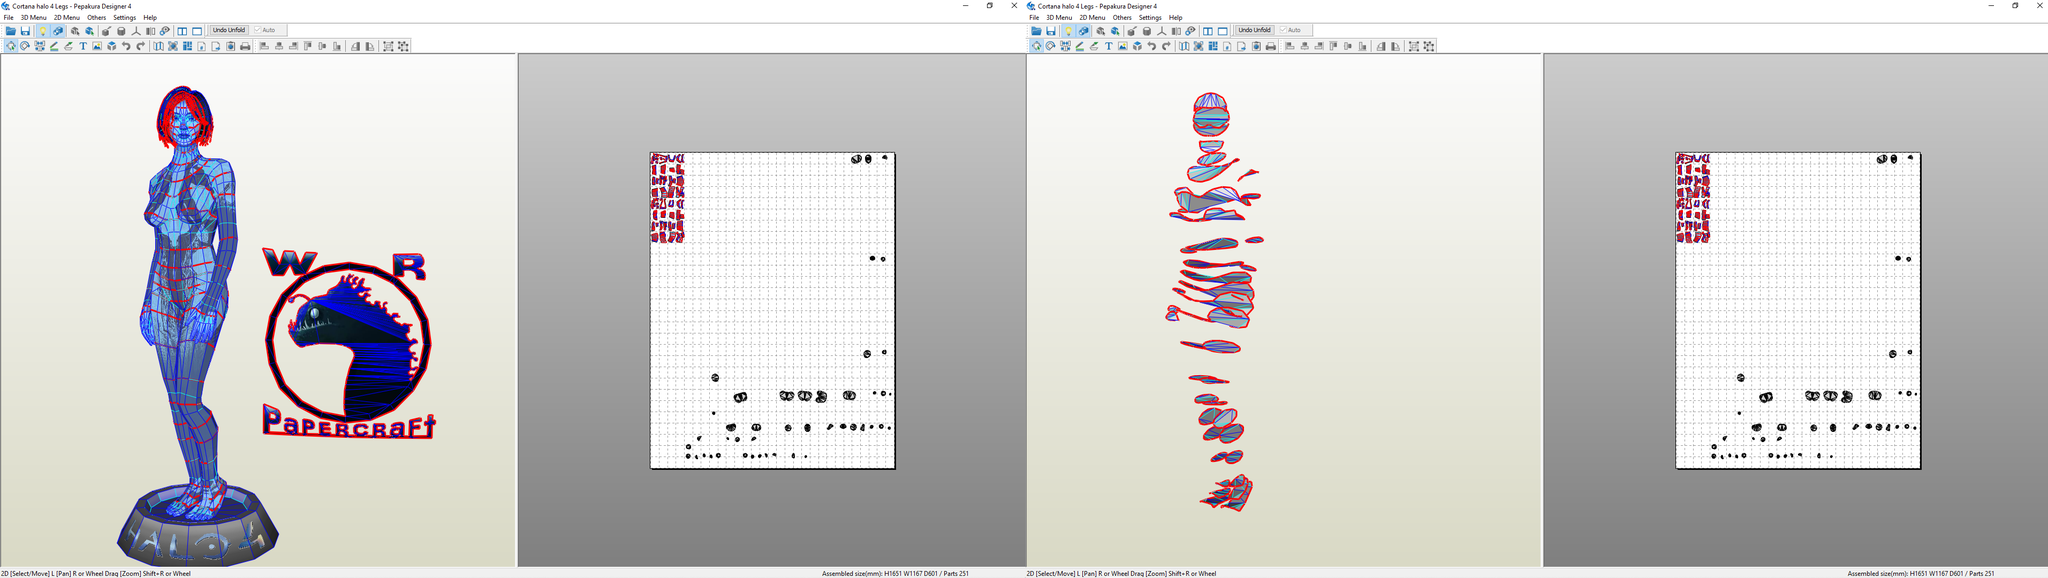Open Others menu in left window

[x=96, y=17]
